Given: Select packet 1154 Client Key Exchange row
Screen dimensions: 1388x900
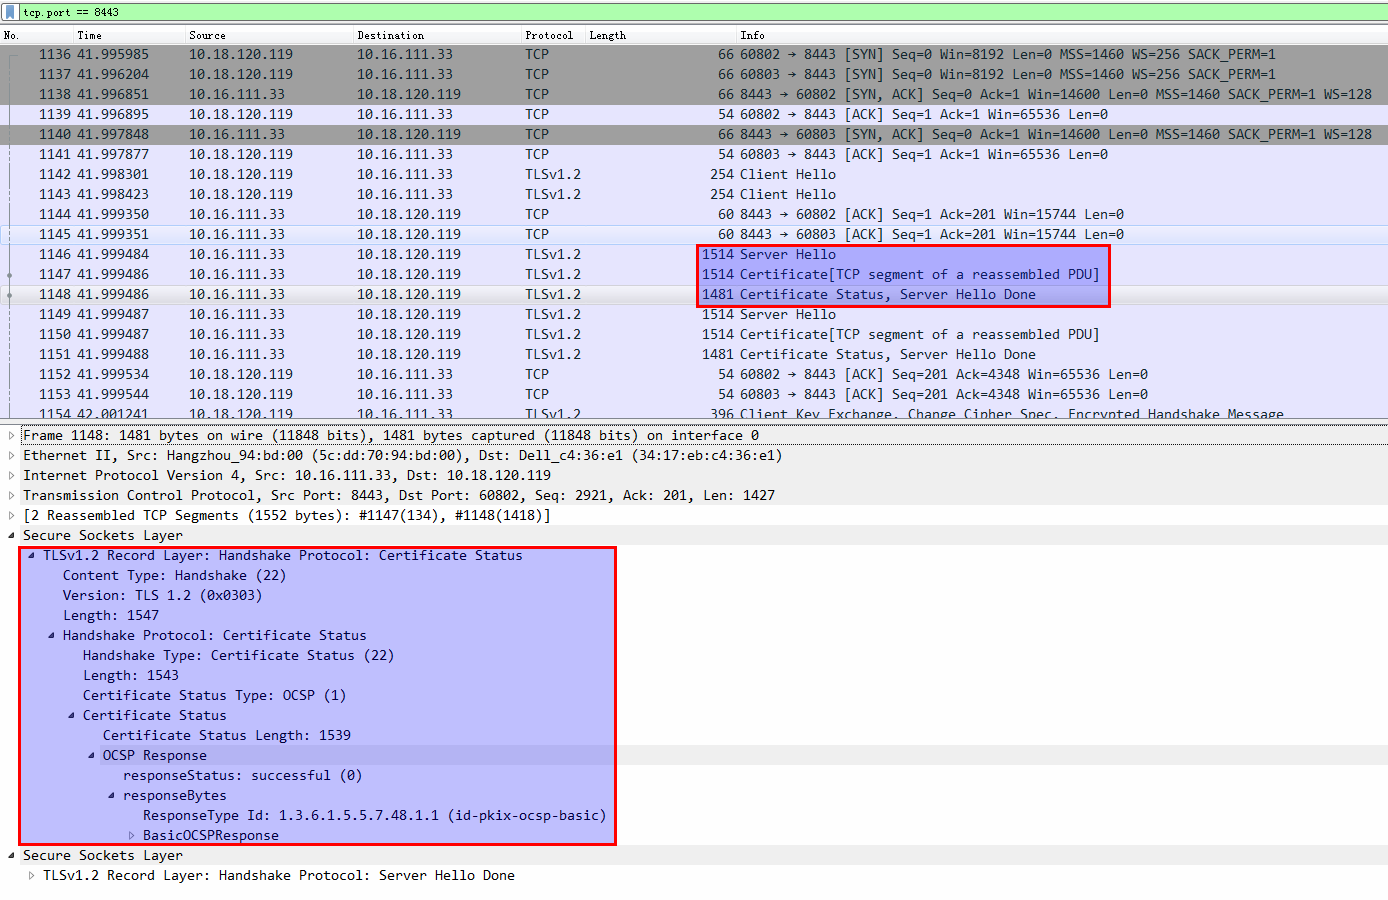Looking at the screenshot, I should [694, 412].
